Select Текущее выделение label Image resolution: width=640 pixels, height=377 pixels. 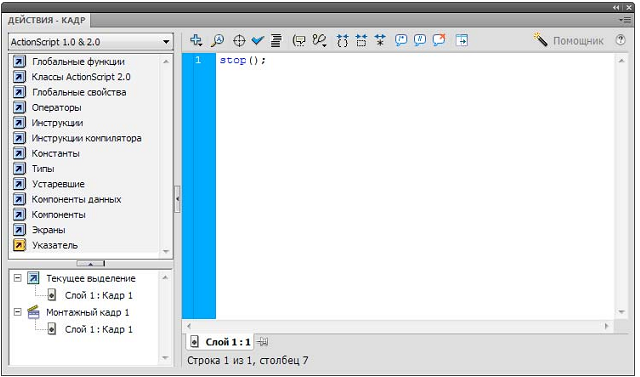tap(91, 278)
